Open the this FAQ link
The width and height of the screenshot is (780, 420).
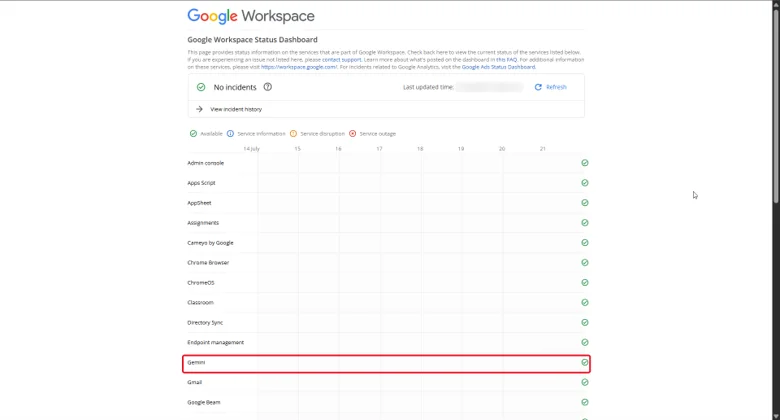[x=506, y=60]
